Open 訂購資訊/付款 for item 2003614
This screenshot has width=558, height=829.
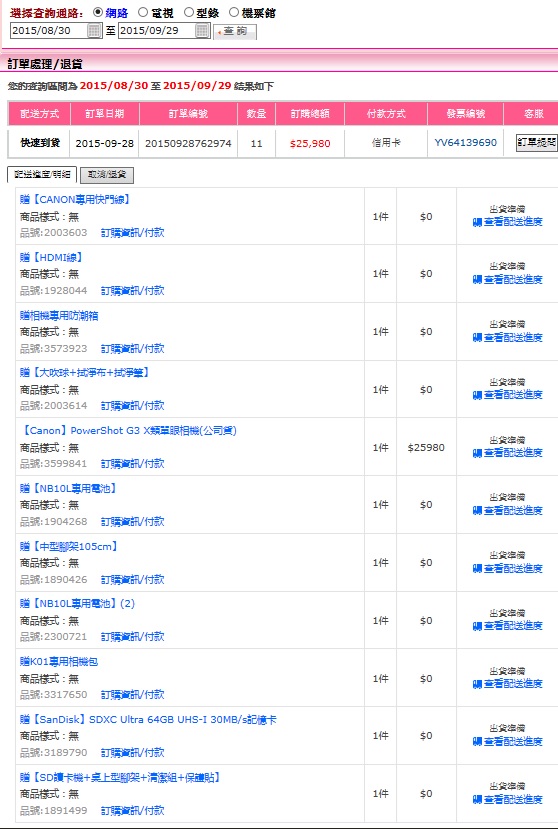[x=132, y=406]
